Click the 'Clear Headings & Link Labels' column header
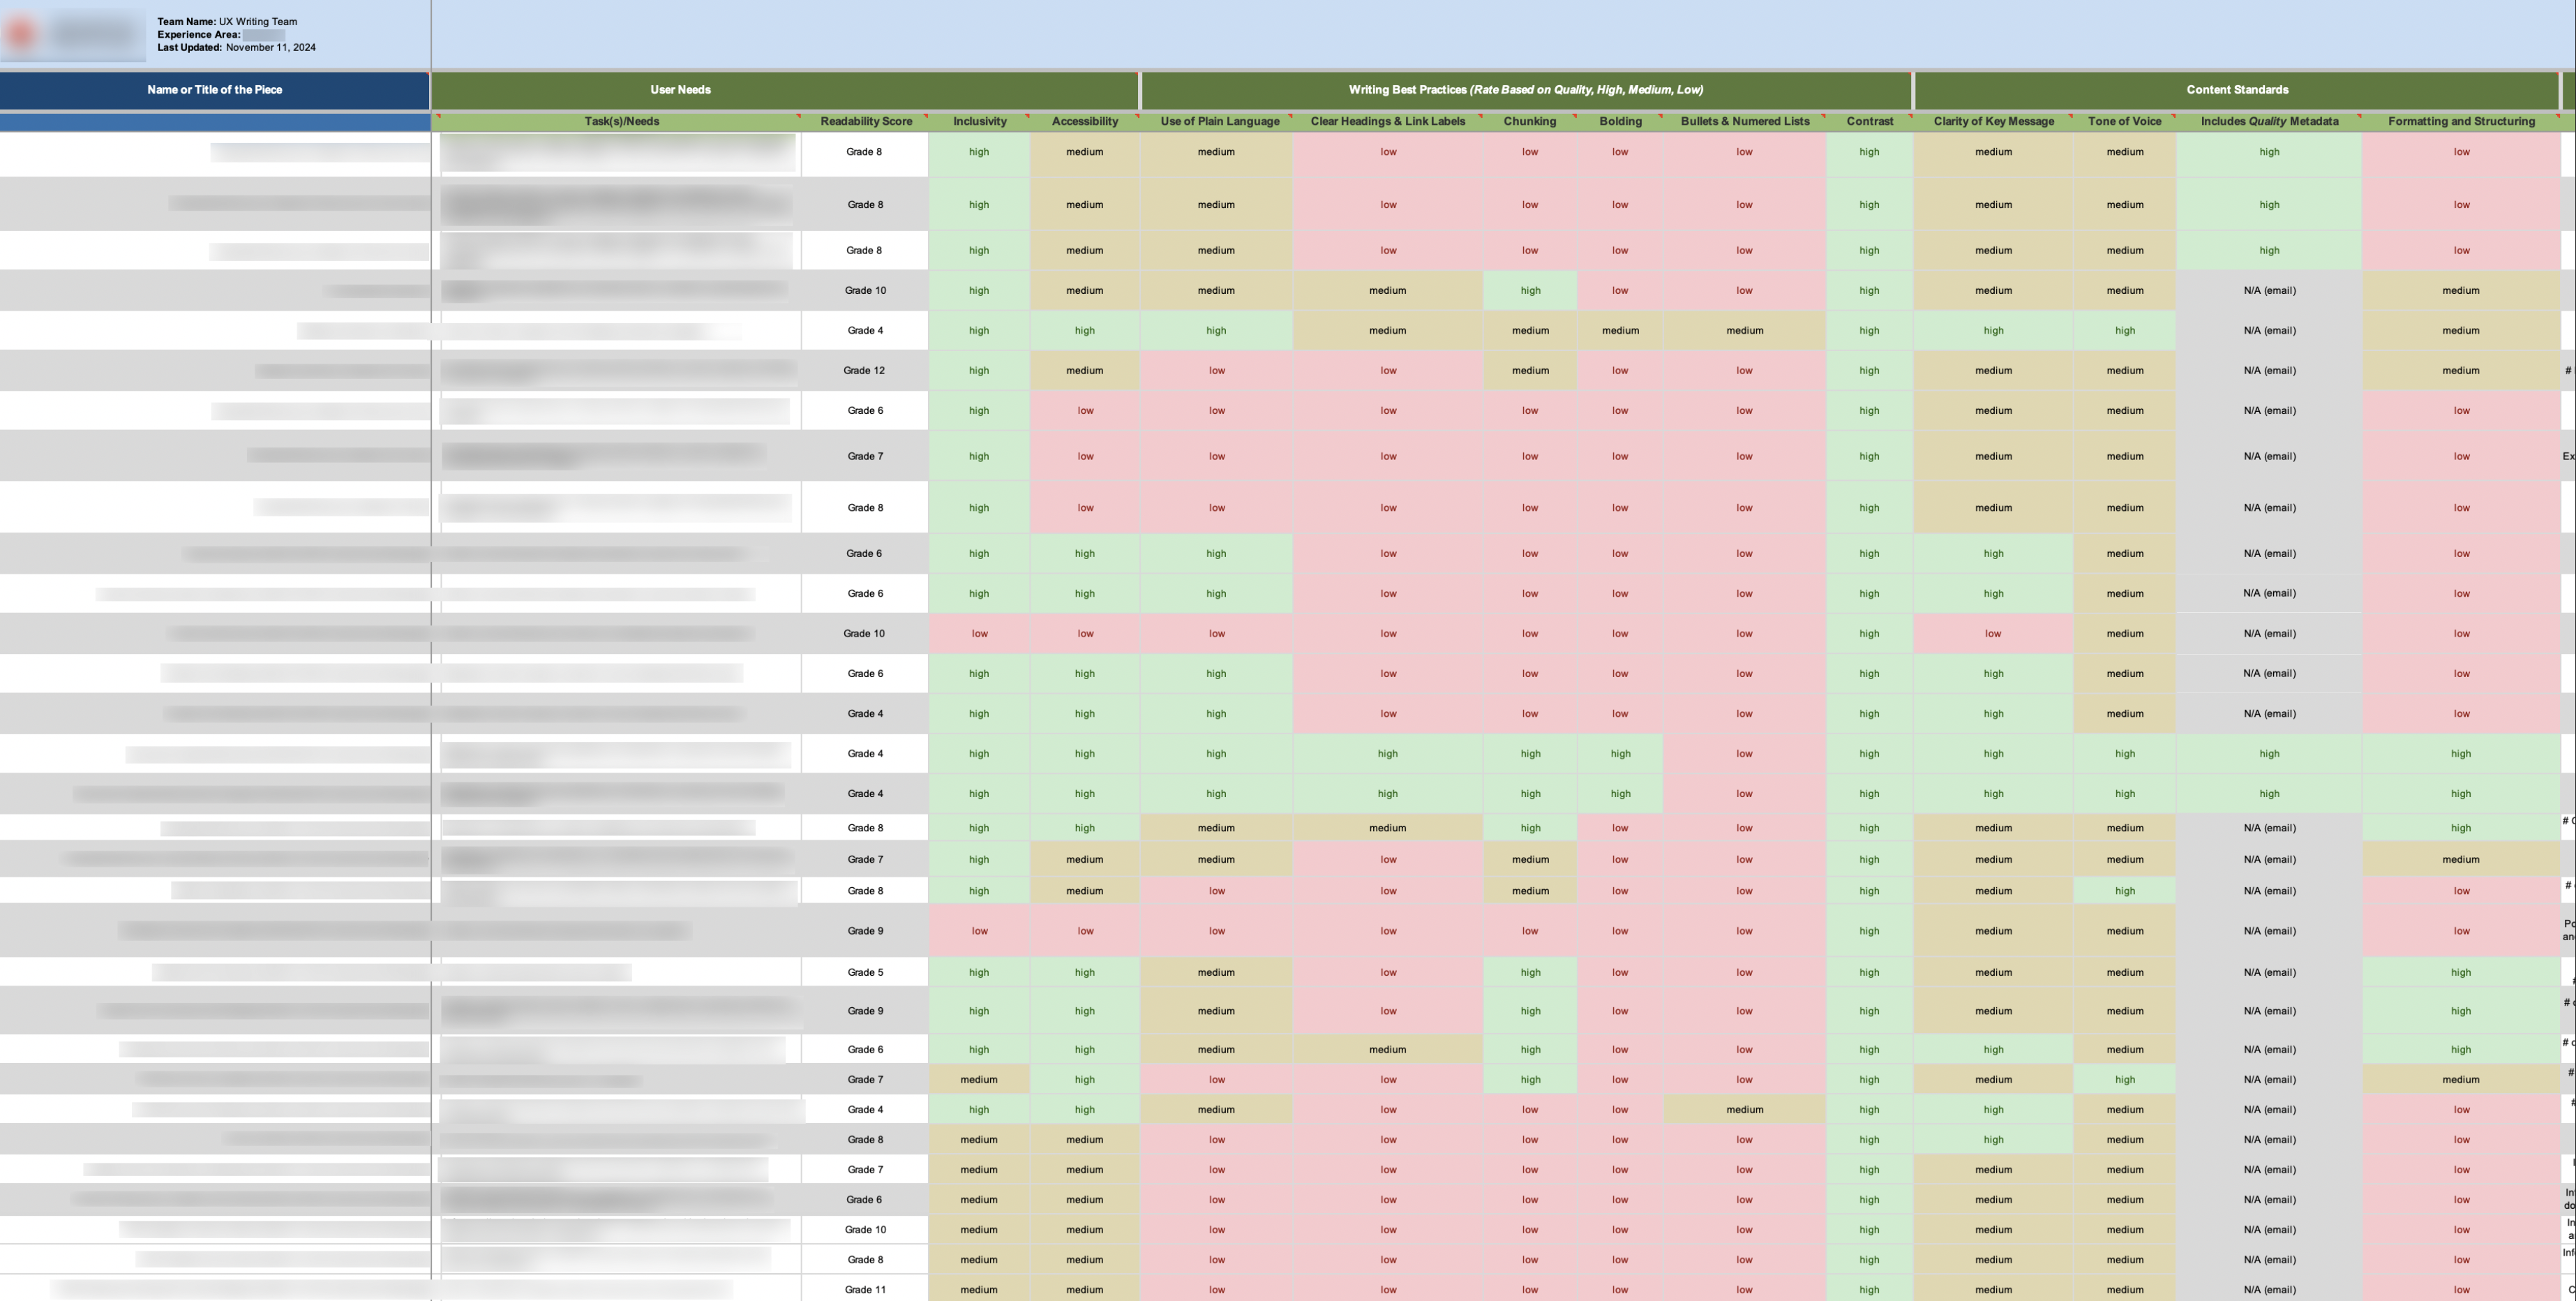 tap(1388, 121)
